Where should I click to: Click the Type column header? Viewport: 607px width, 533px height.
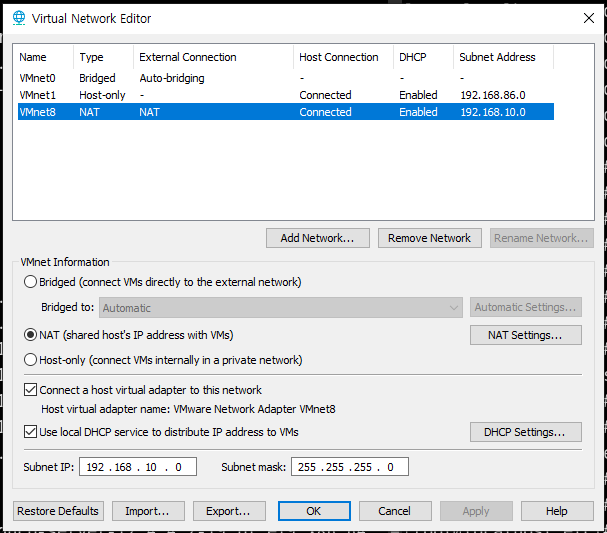point(103,57)
